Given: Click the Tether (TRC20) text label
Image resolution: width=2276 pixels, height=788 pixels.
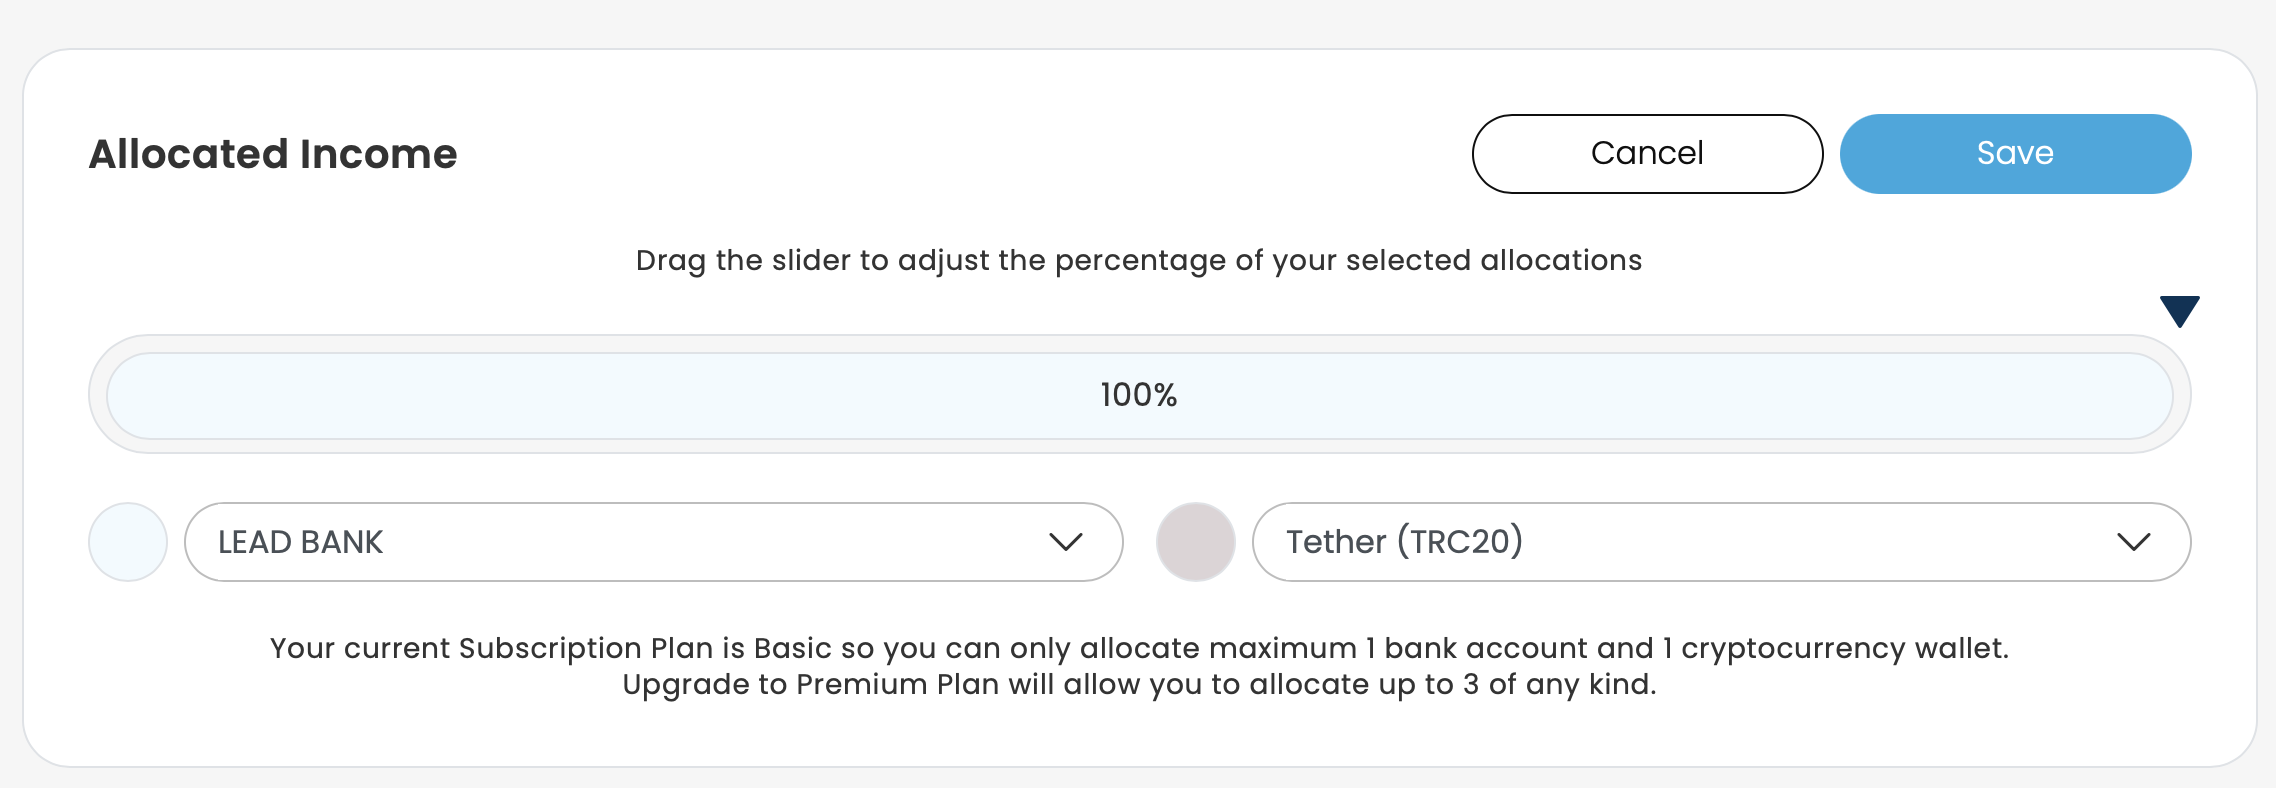Looking at the screenshot, I should (x=1404, y=542).
